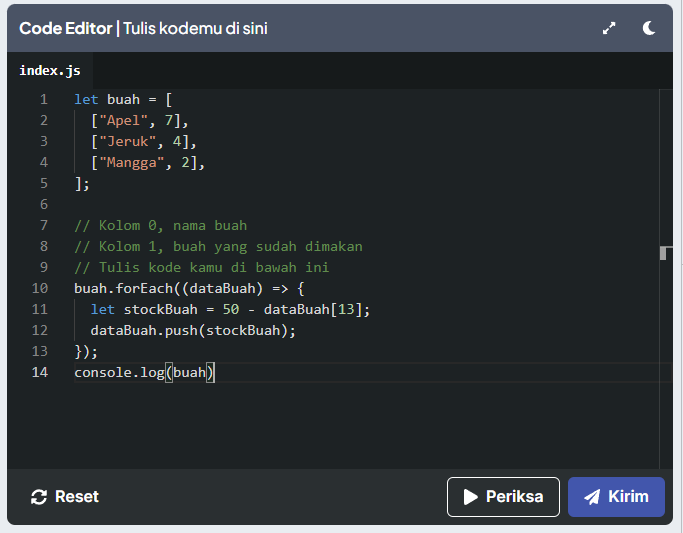Switch to the index.js tab
The image size is (683, 533).
tap(50, 71)
